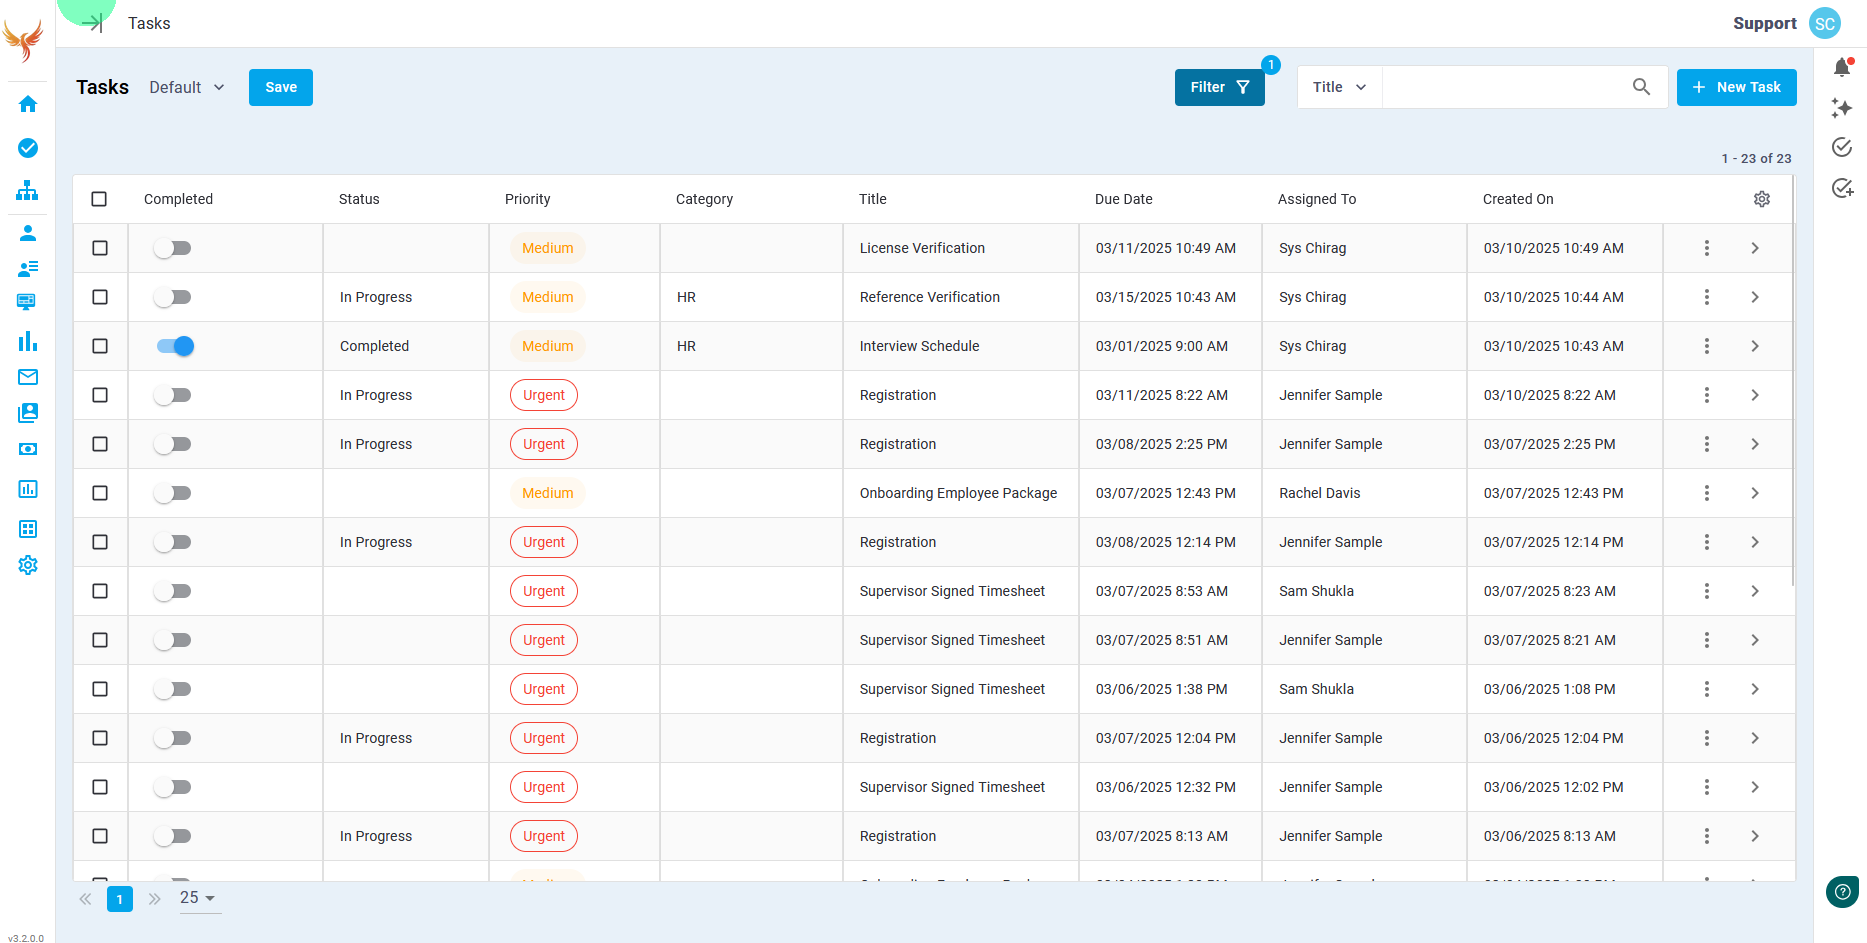Image resolution: width=1867 pixels, height=943 pixels.
Task: Click the Save button
Action: 281,87
